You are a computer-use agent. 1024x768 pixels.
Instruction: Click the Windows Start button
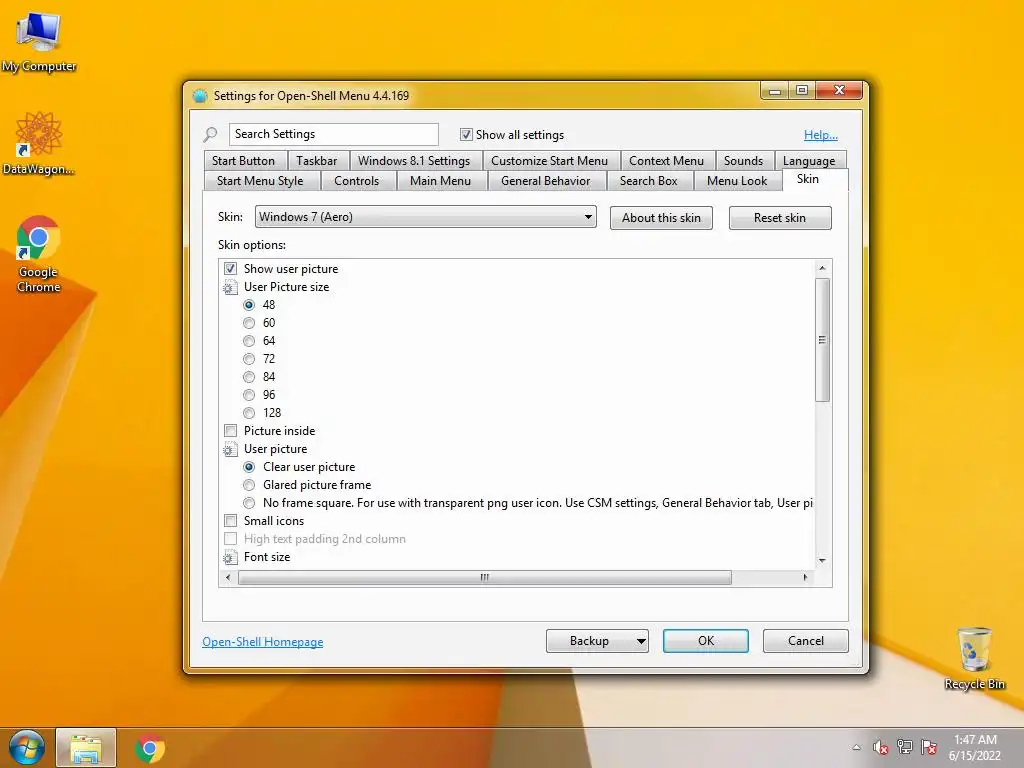pos(27,748)
